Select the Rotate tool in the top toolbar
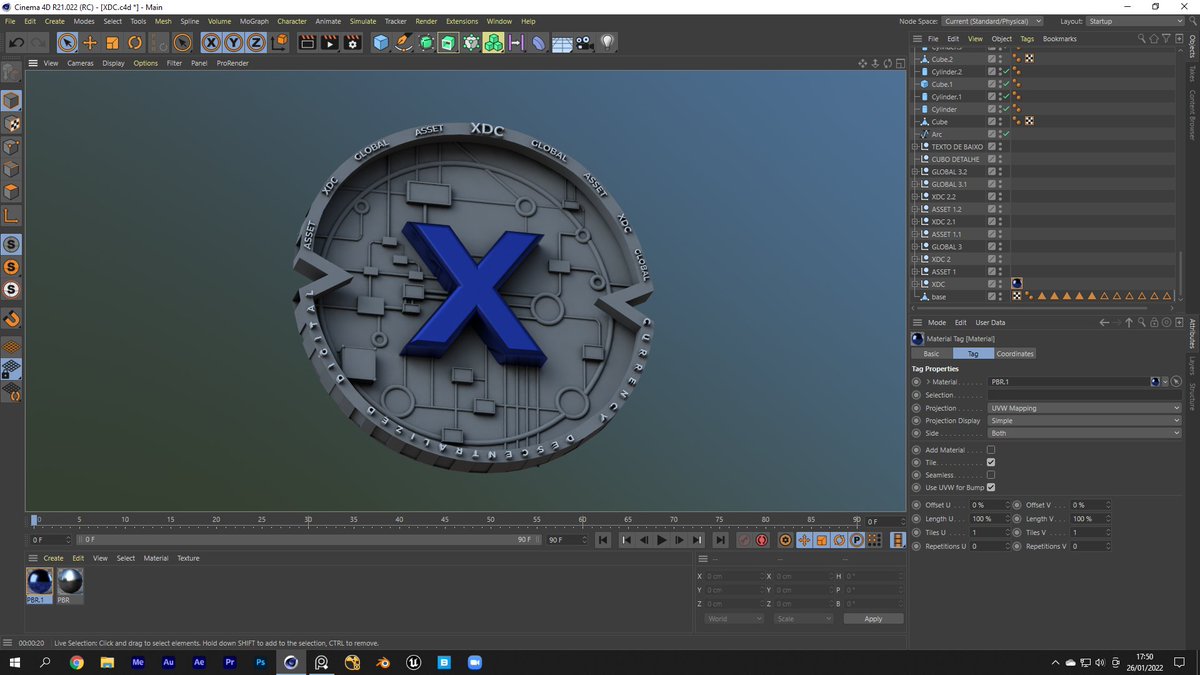Screen dimensions: 1200x675 tap(135, 43)
